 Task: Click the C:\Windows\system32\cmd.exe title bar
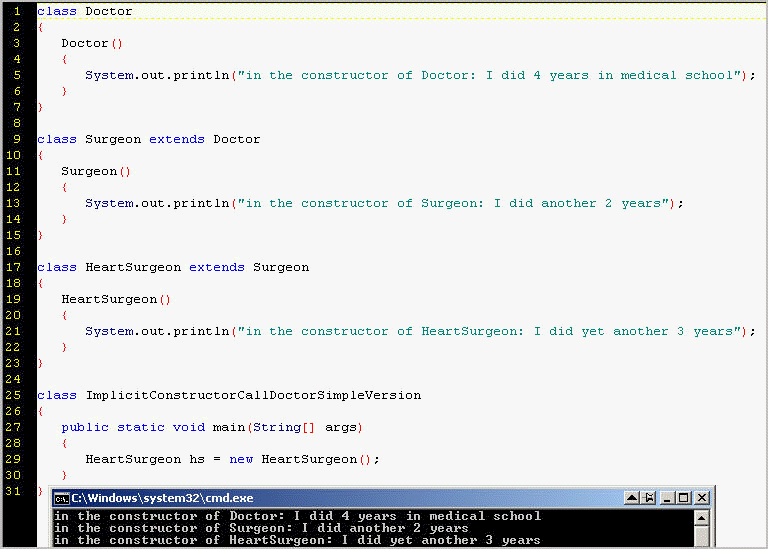click(383, 498)
